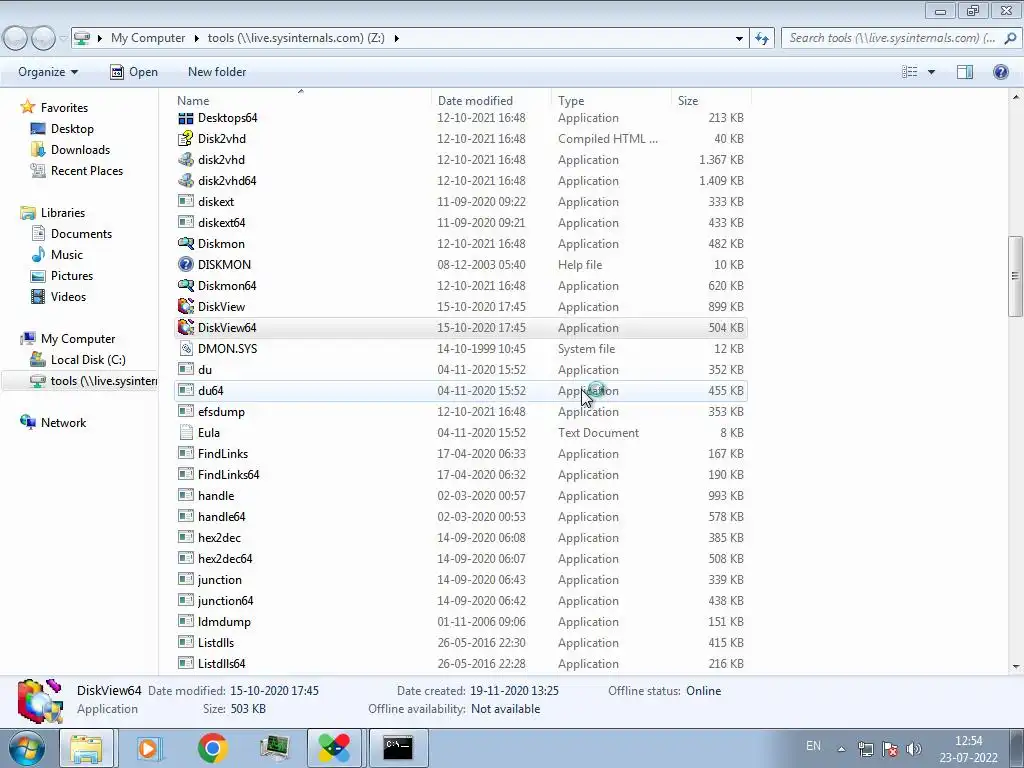Select the du64 file icon
The width and height of the screenshot is (1024, 768).
(186, 391)
